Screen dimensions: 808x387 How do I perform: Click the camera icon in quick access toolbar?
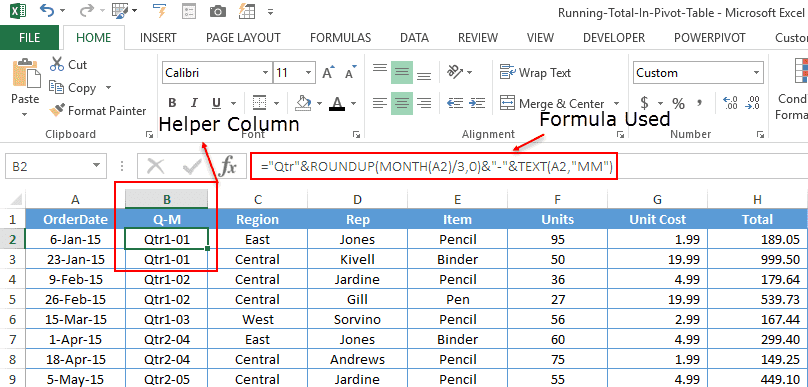218,11
